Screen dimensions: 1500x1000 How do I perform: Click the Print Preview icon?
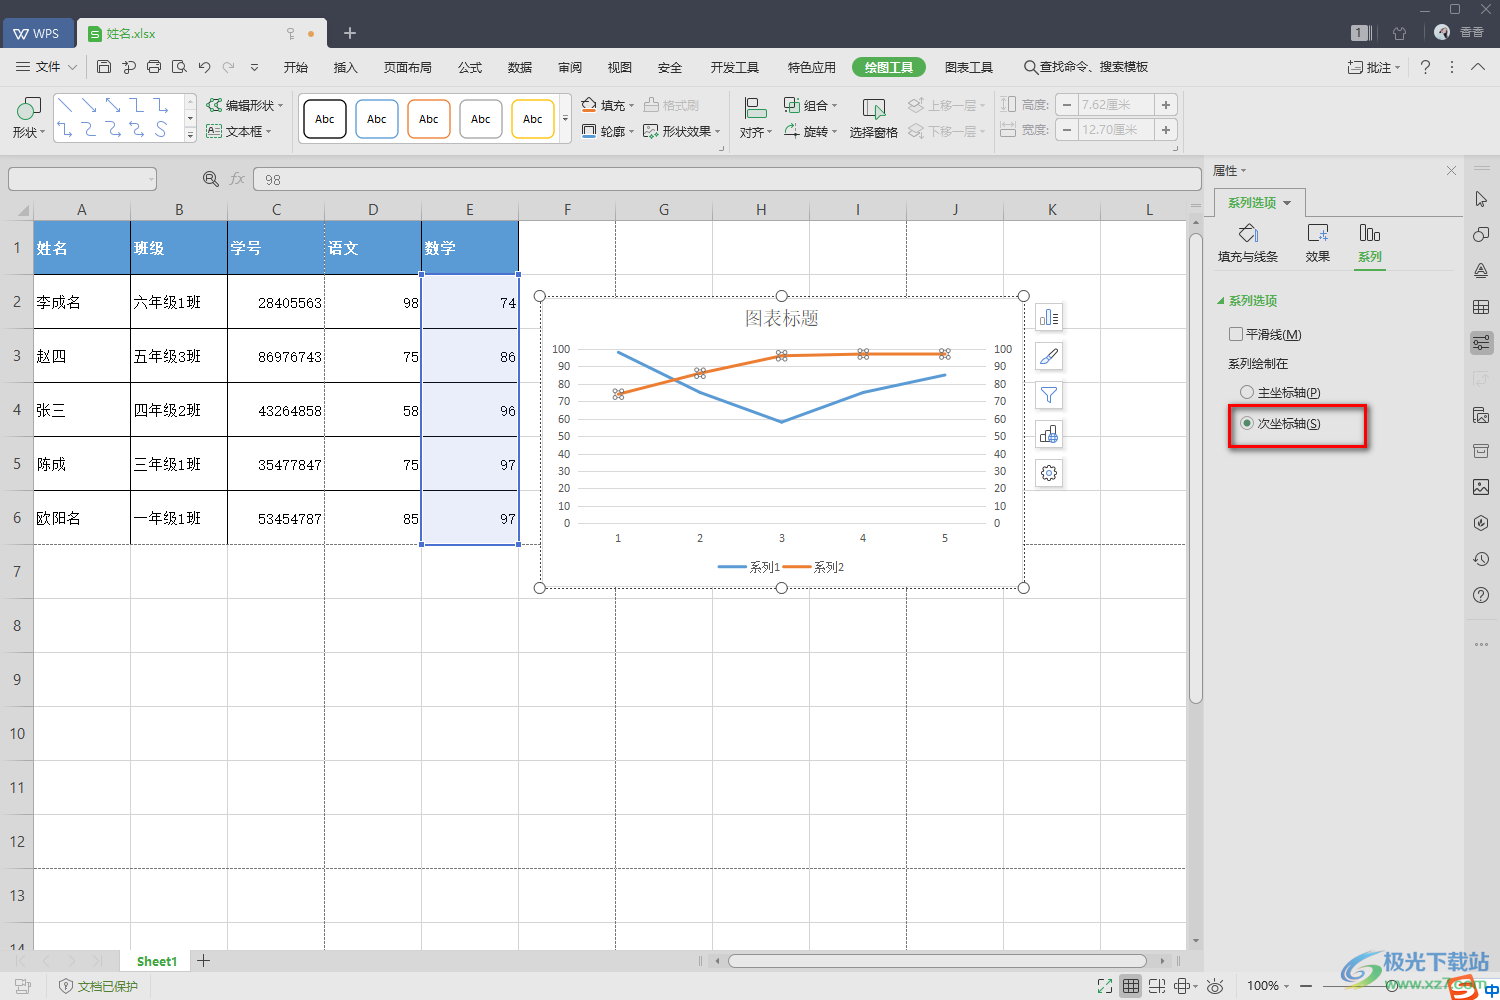pos(179,67)
